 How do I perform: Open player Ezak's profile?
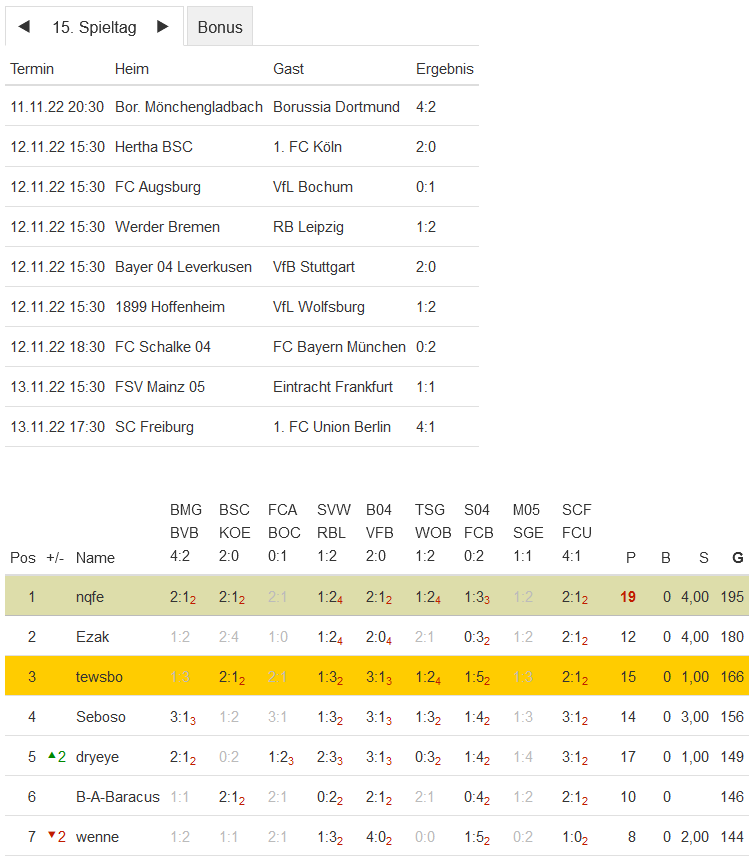click(x=92, y=637)
